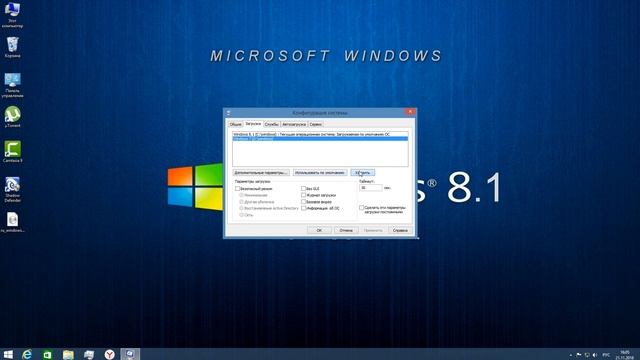Switch to the Загрузка tab

coord(253,124)
